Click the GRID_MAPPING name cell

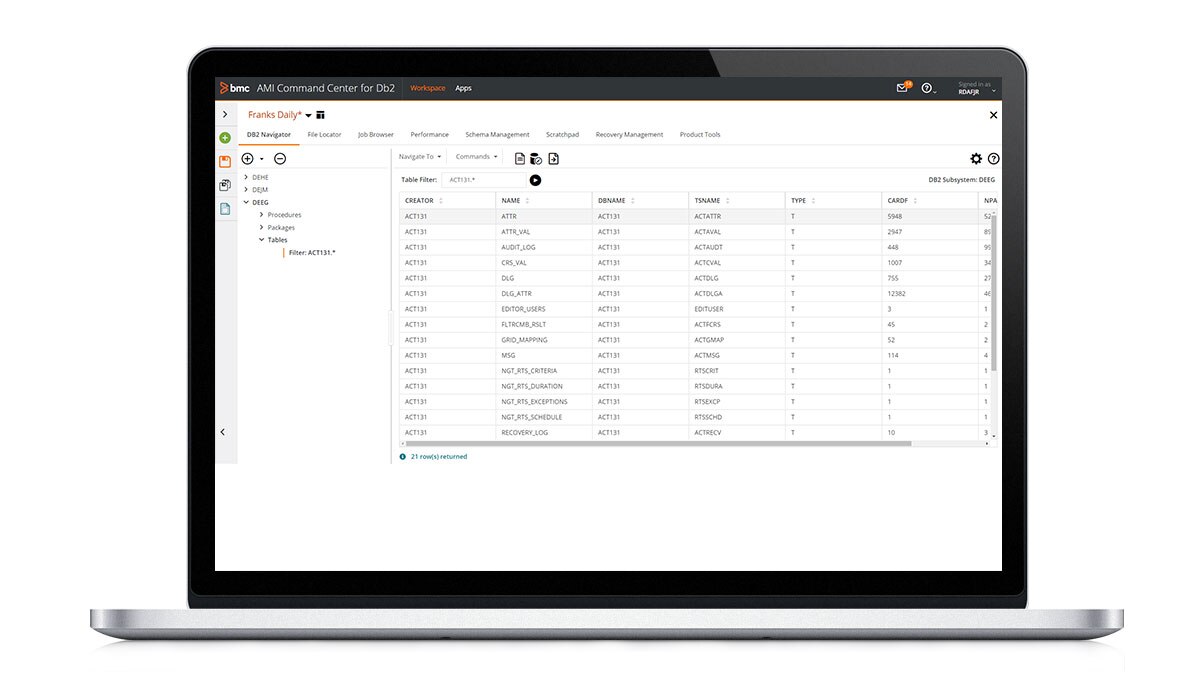[x=545, y=340]
